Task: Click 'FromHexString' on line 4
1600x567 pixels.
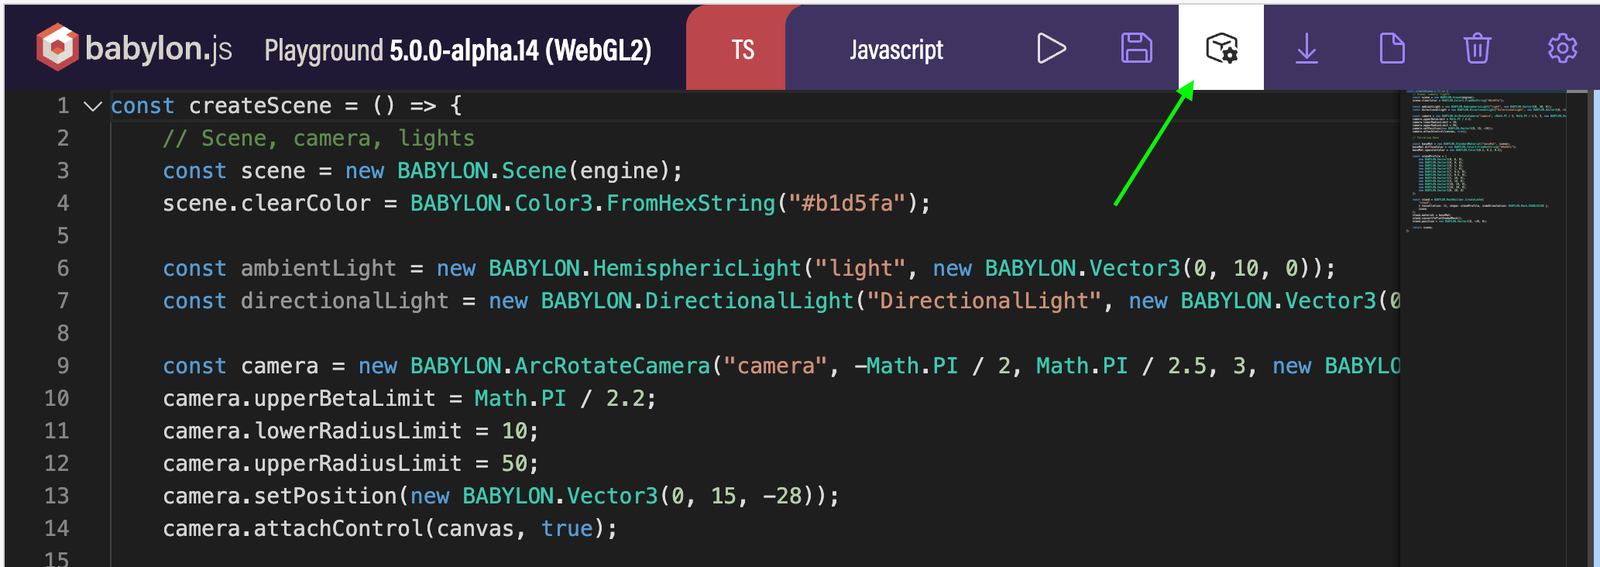Action: [691, 203]
